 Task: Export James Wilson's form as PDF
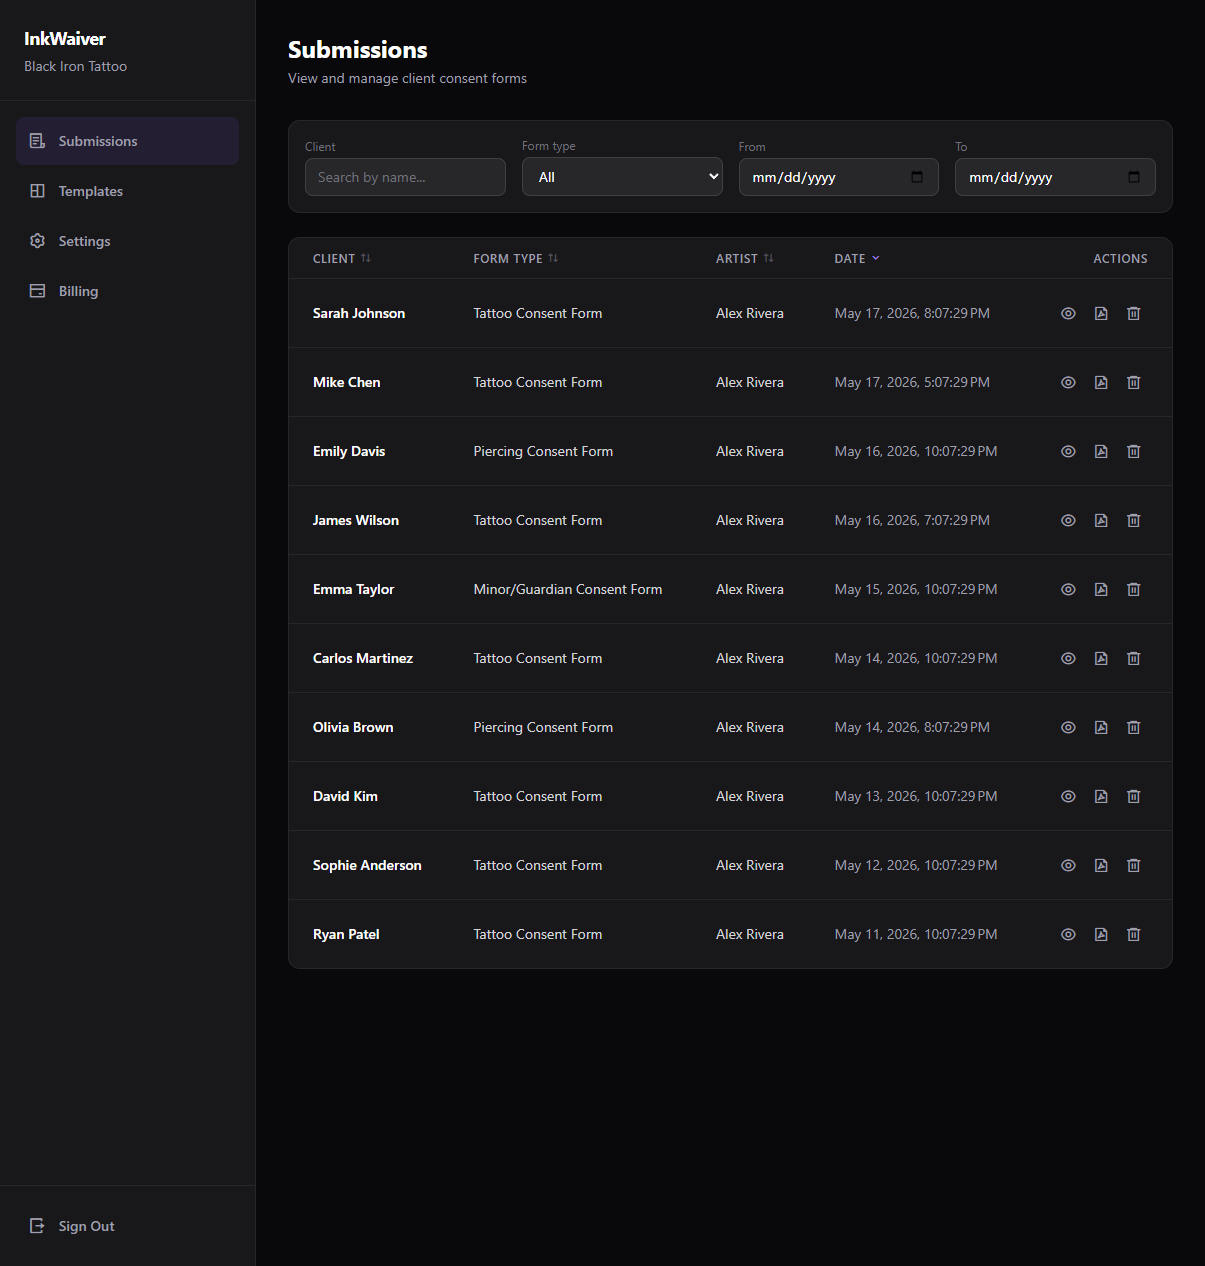coord(1101,520)
